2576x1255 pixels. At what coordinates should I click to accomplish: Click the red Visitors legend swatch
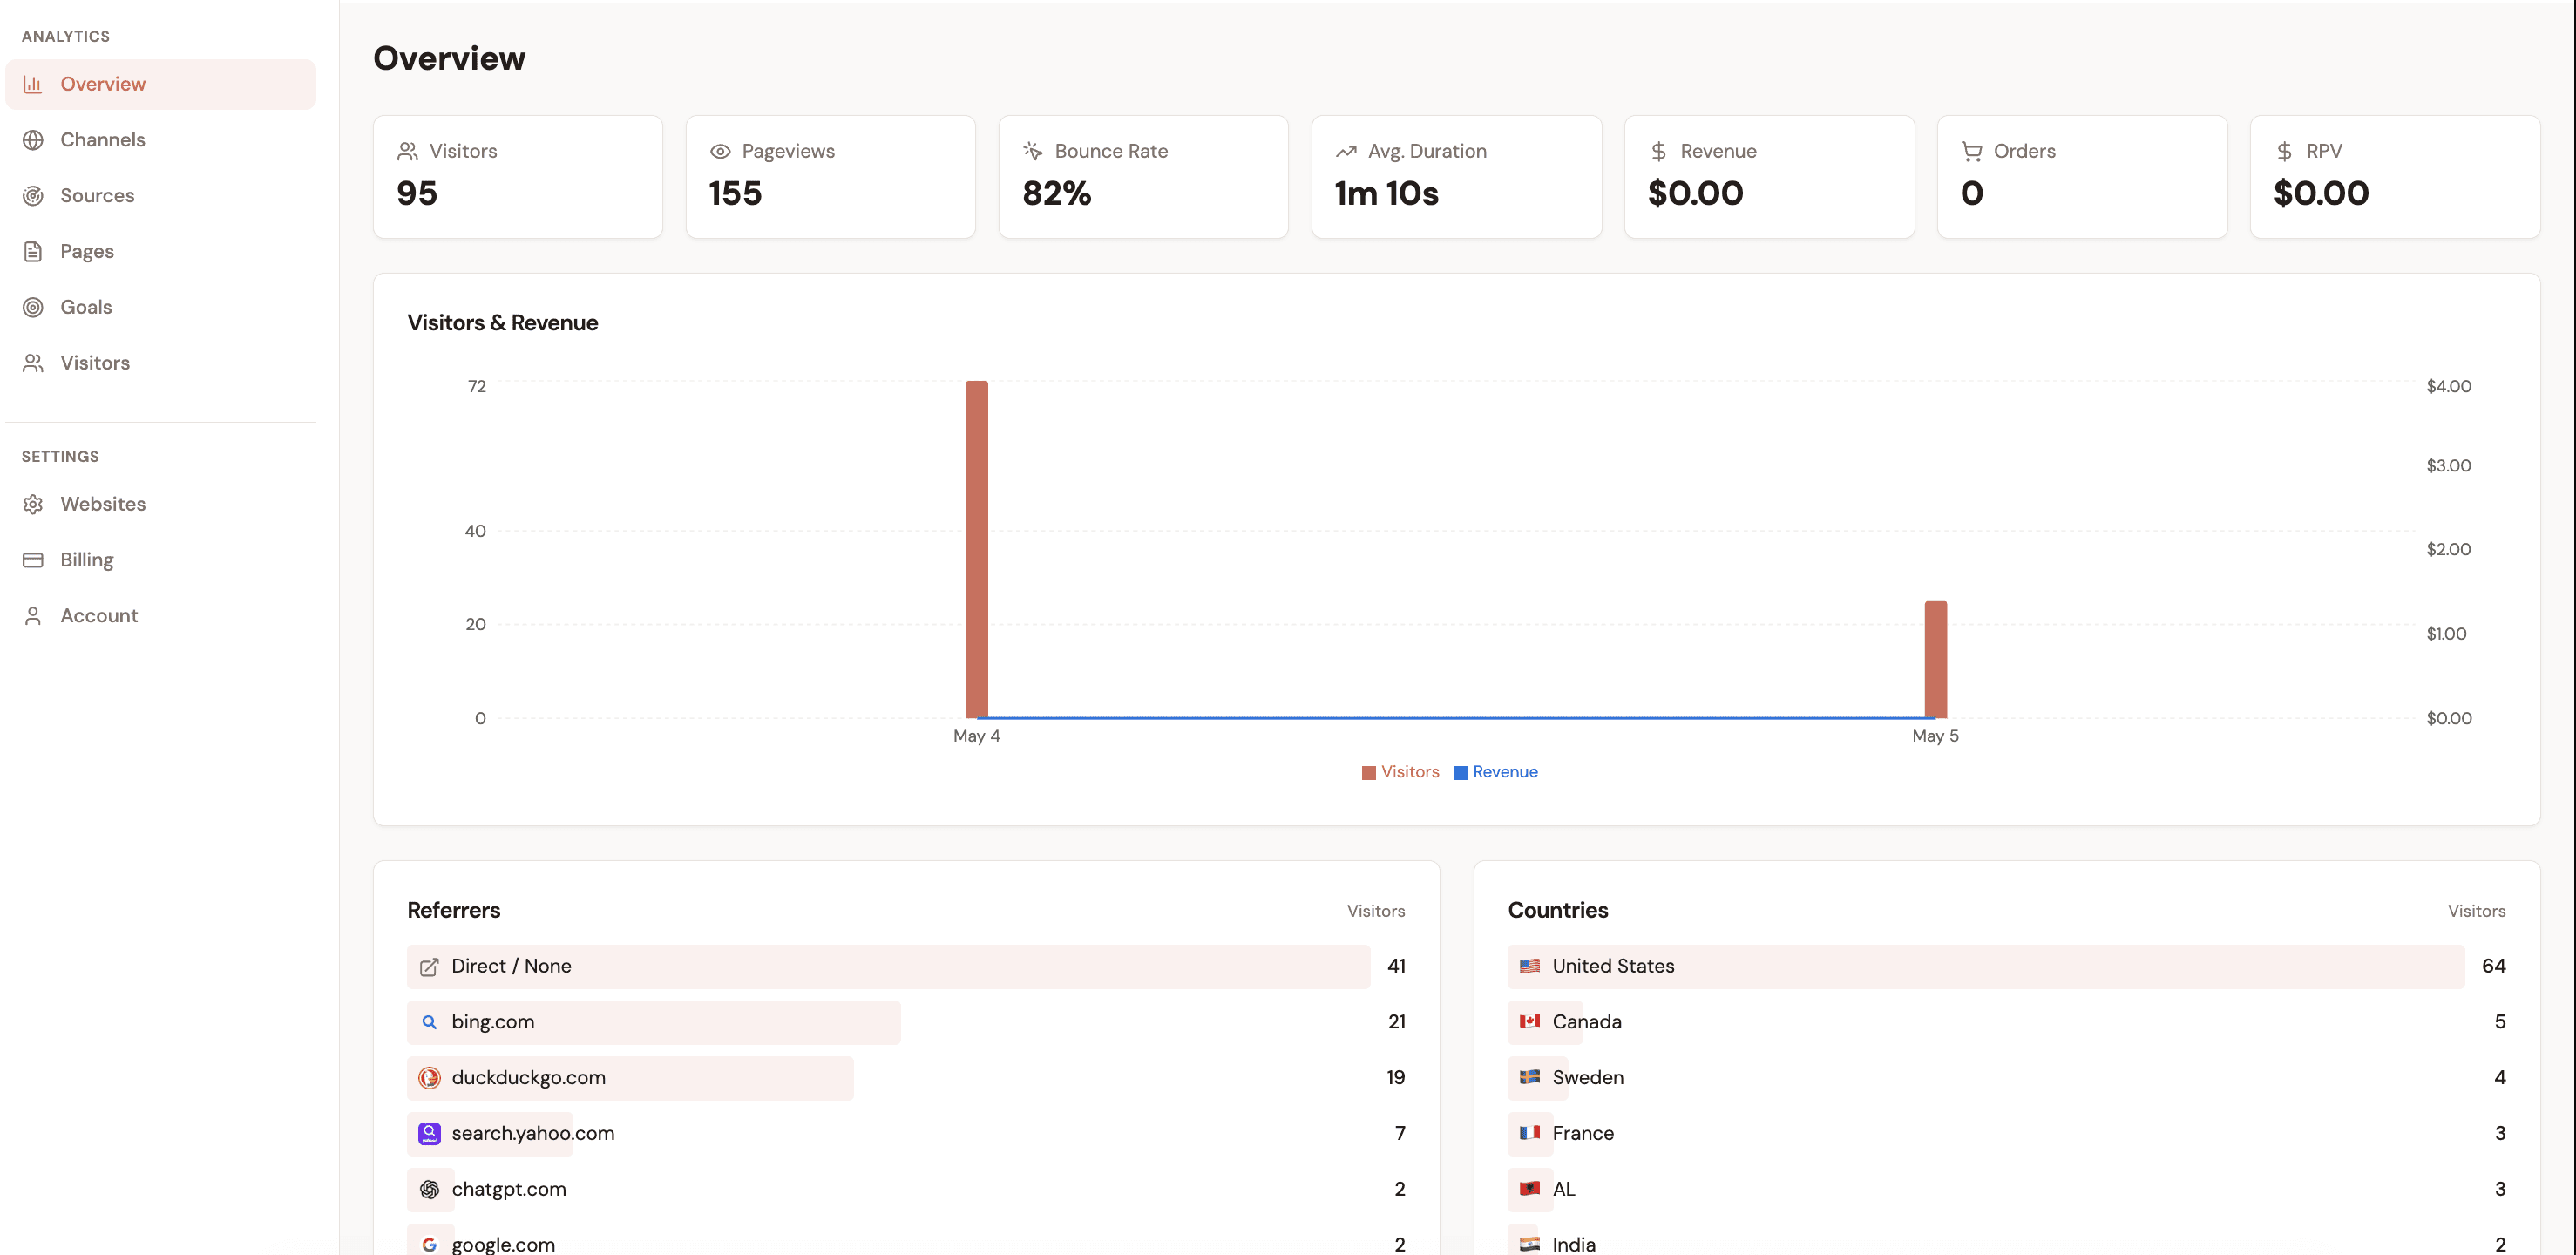(x=1368, y=773)
